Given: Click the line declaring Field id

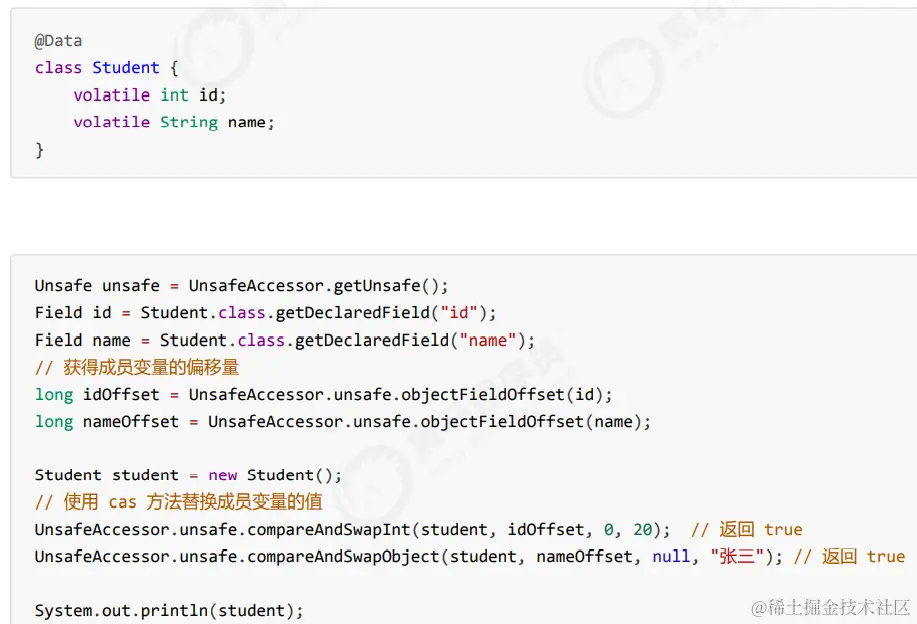Looking at the screenshot, I should 266,313.
